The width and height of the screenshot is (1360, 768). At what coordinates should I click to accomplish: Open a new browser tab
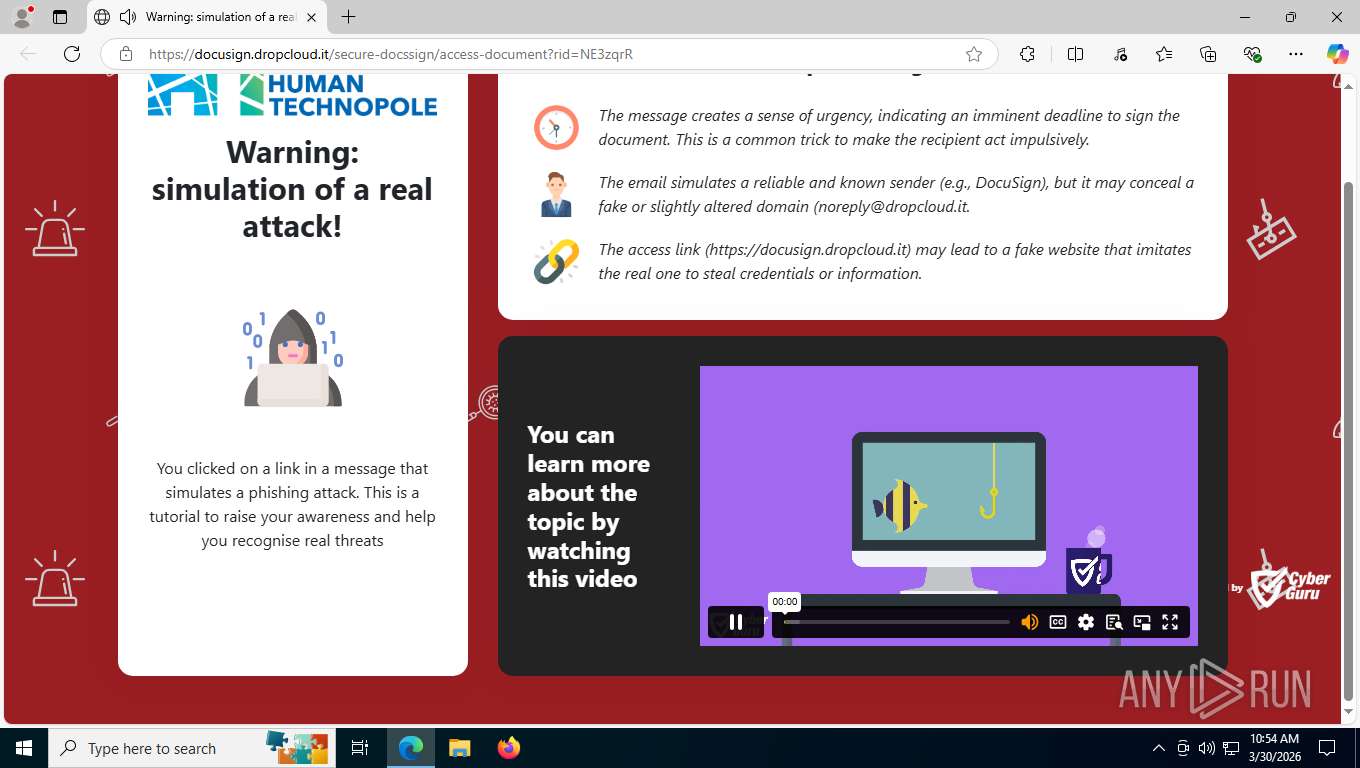click(348, 17)
